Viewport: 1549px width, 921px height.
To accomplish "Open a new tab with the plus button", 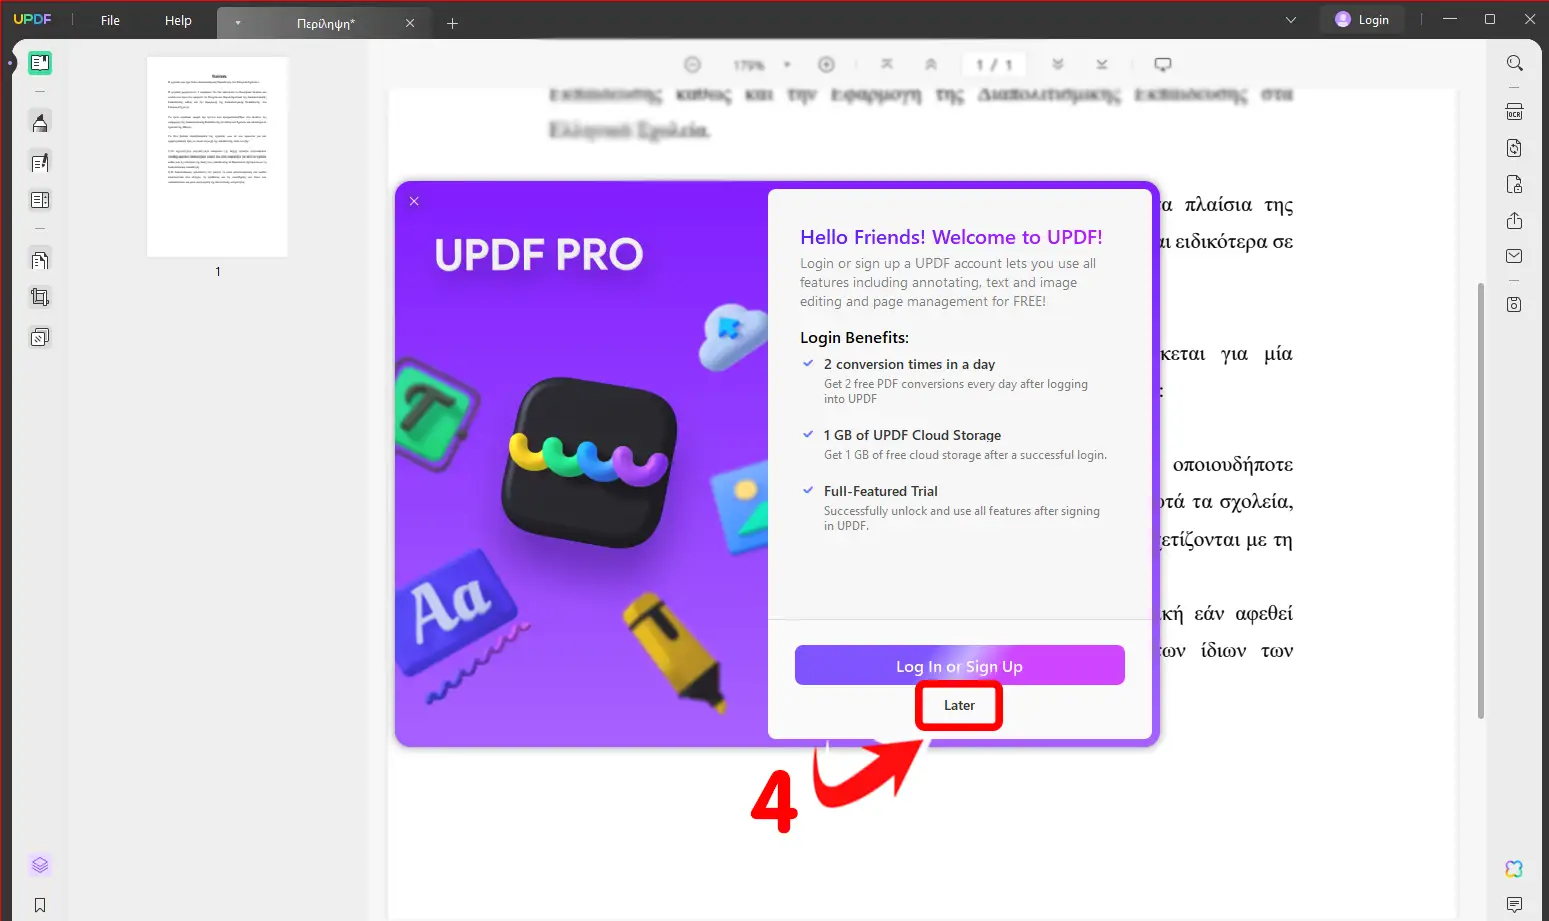I will point(452,23).
